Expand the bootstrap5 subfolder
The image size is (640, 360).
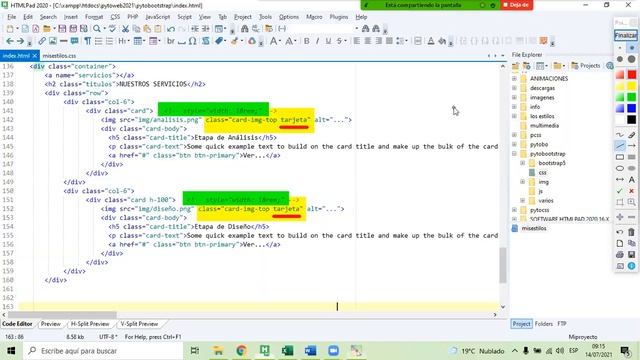(x=522, y=163)
